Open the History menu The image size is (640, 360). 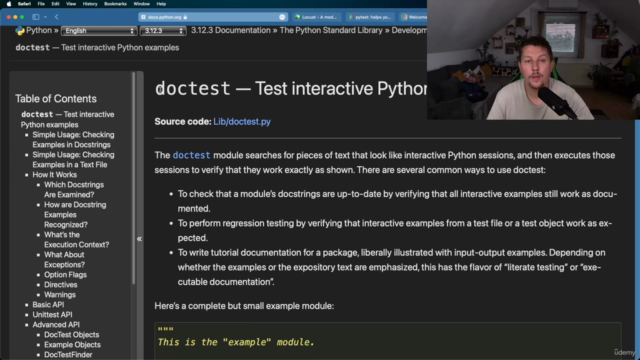pos(90,4)
